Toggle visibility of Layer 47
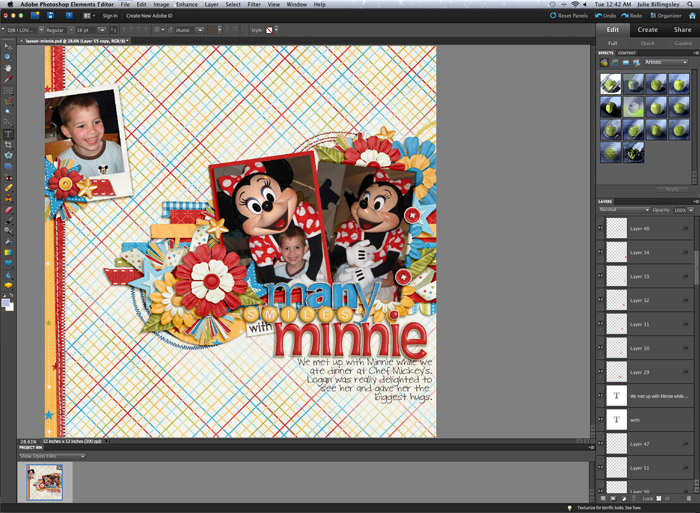This screenshot has width=700, height=513. coord(600,443)
